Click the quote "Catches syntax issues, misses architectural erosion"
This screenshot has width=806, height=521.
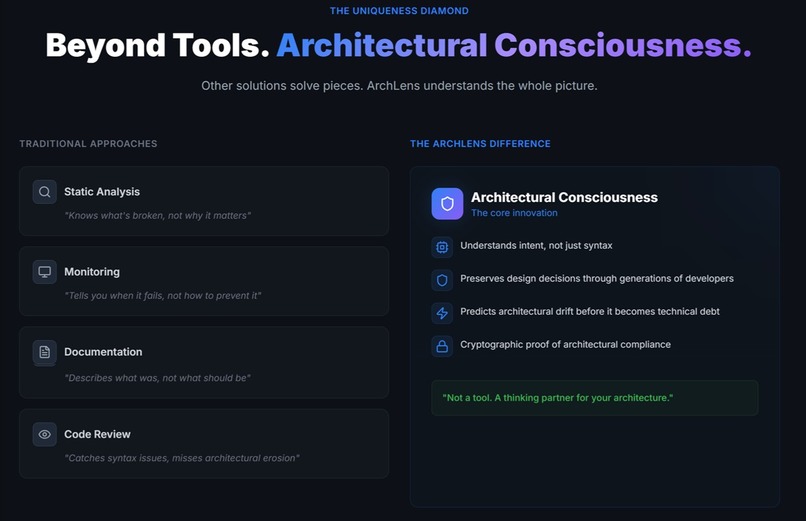pos(182,458)
